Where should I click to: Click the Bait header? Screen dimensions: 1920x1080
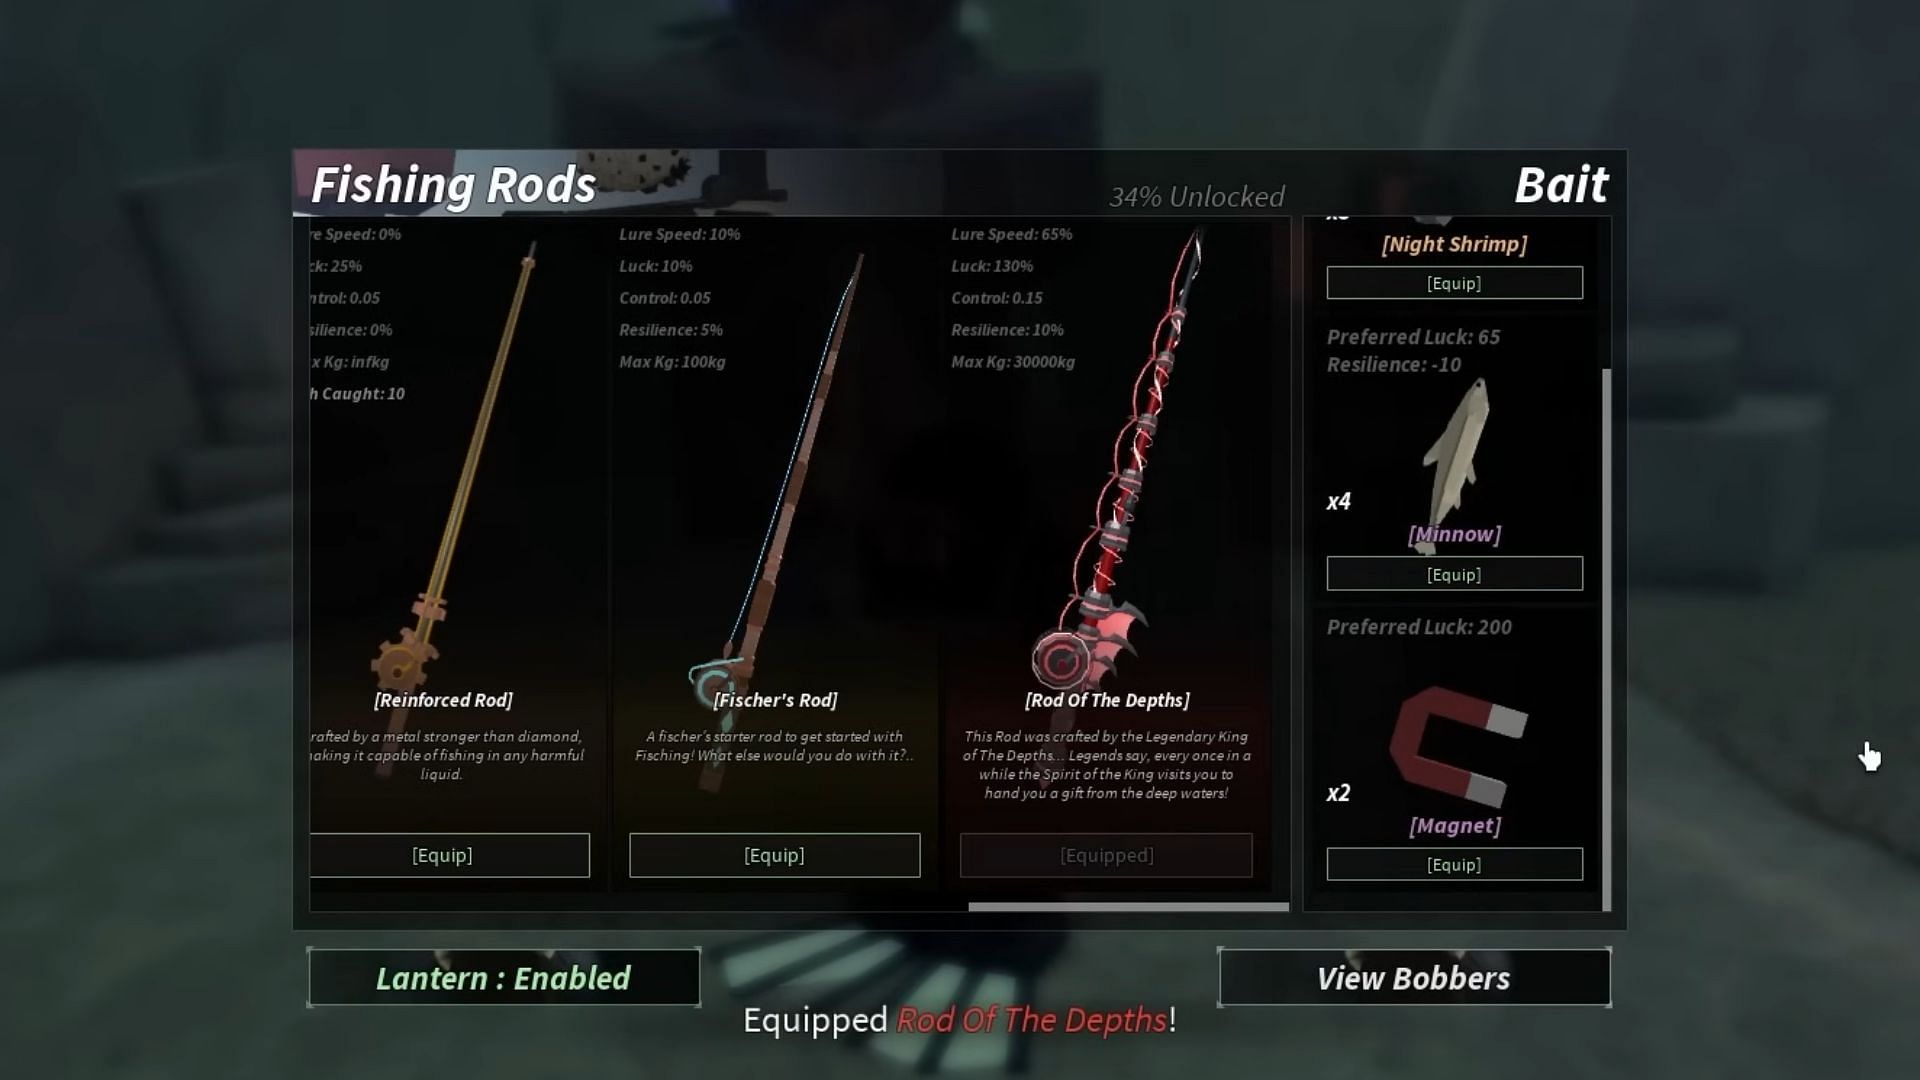click(1561, 185)
